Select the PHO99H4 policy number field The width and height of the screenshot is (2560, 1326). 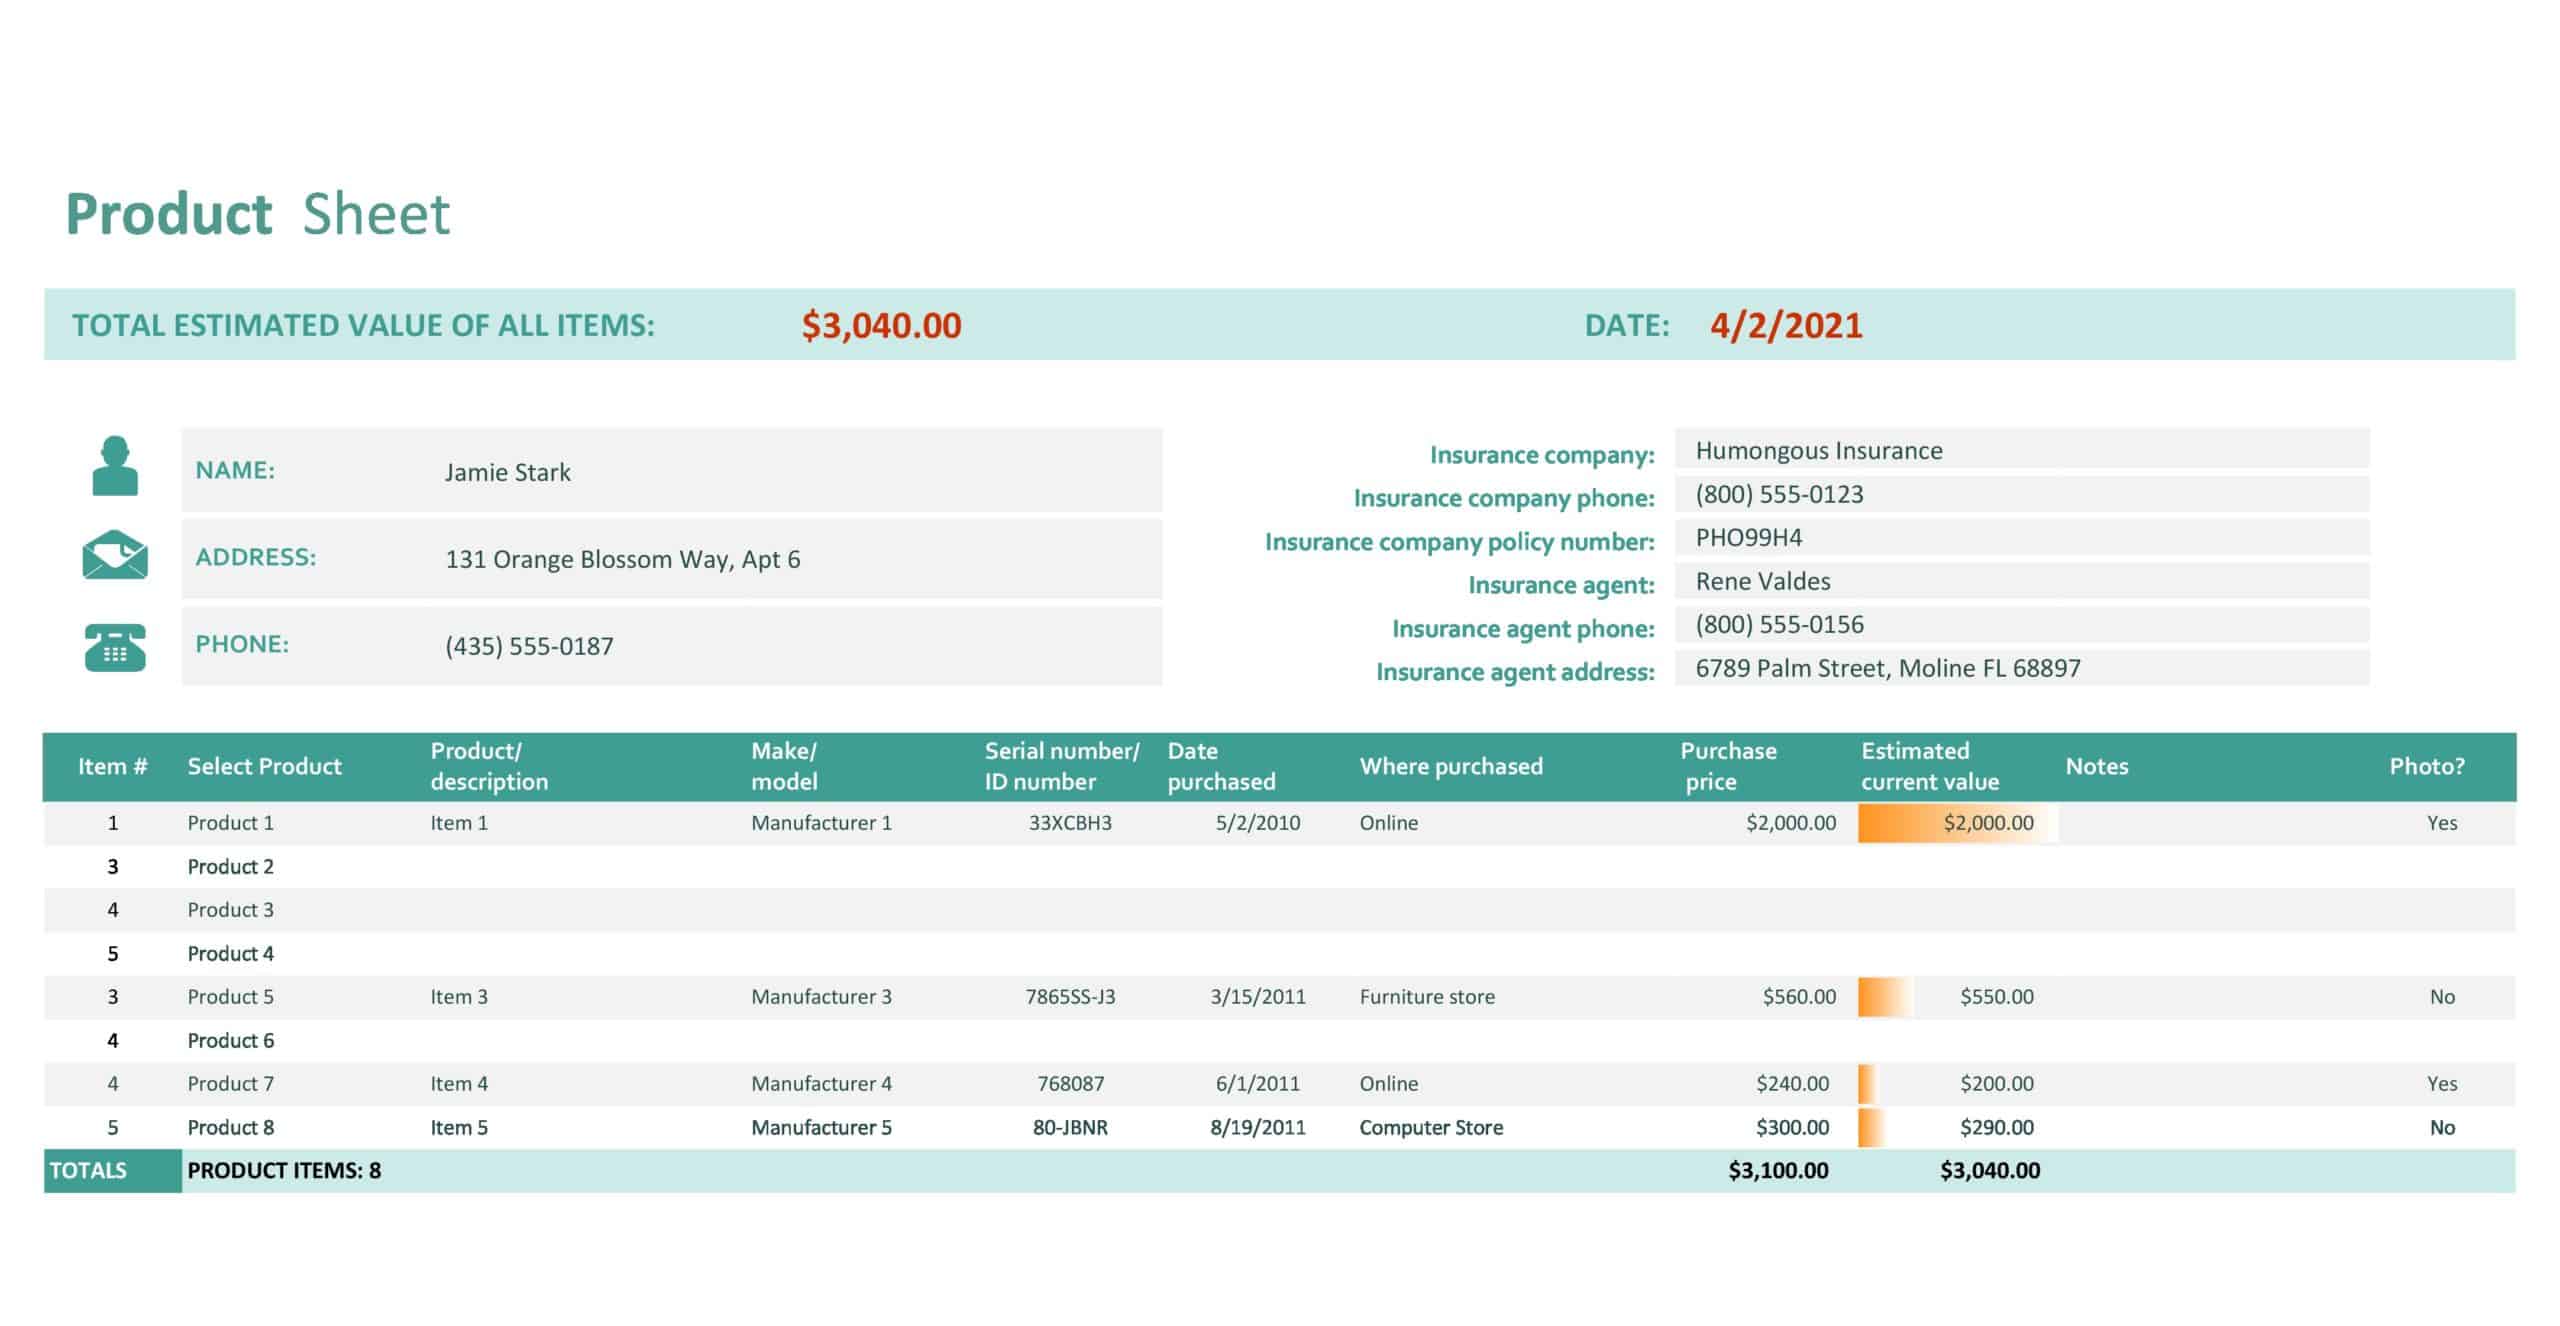point(1748,538)
